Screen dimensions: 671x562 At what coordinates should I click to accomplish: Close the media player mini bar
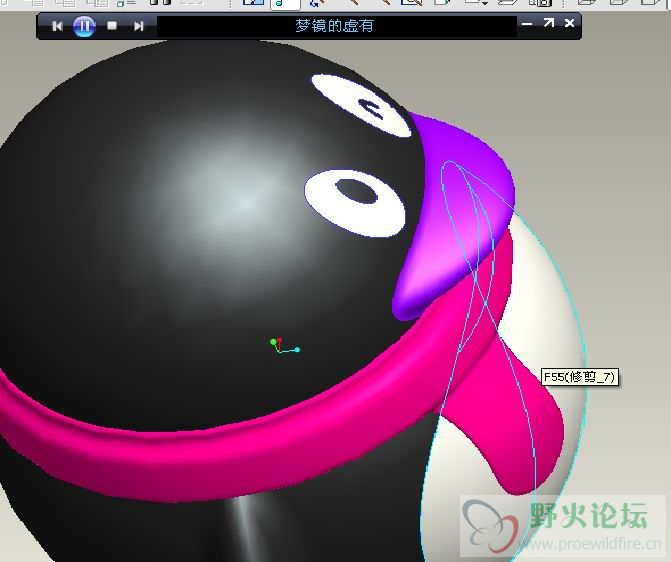tap(570, 23)
